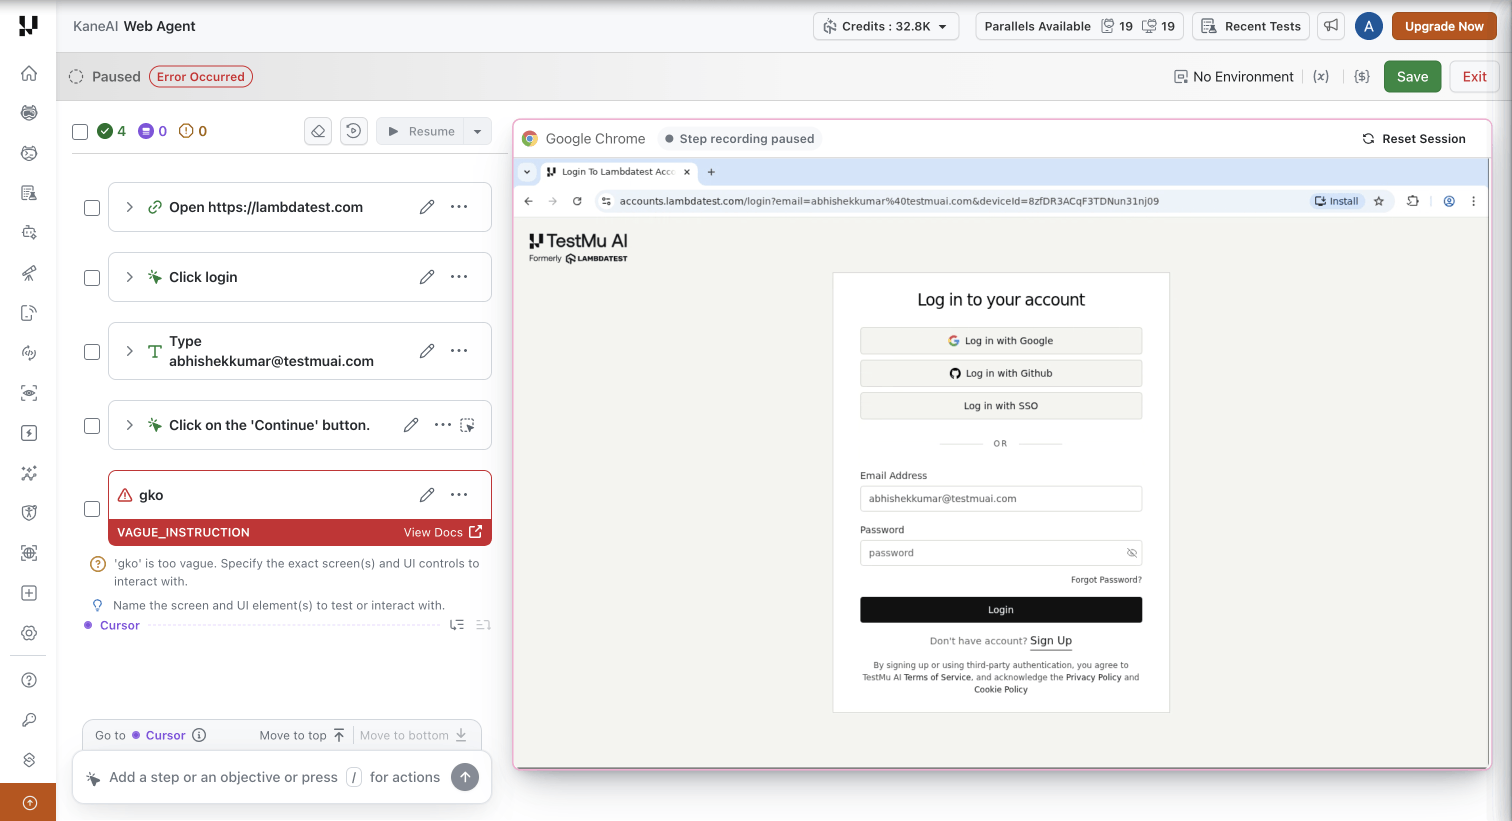Click the telescope icon in the sidebar
The height and width of the screenshot is (821, 1512).
[x=29, y=273]
